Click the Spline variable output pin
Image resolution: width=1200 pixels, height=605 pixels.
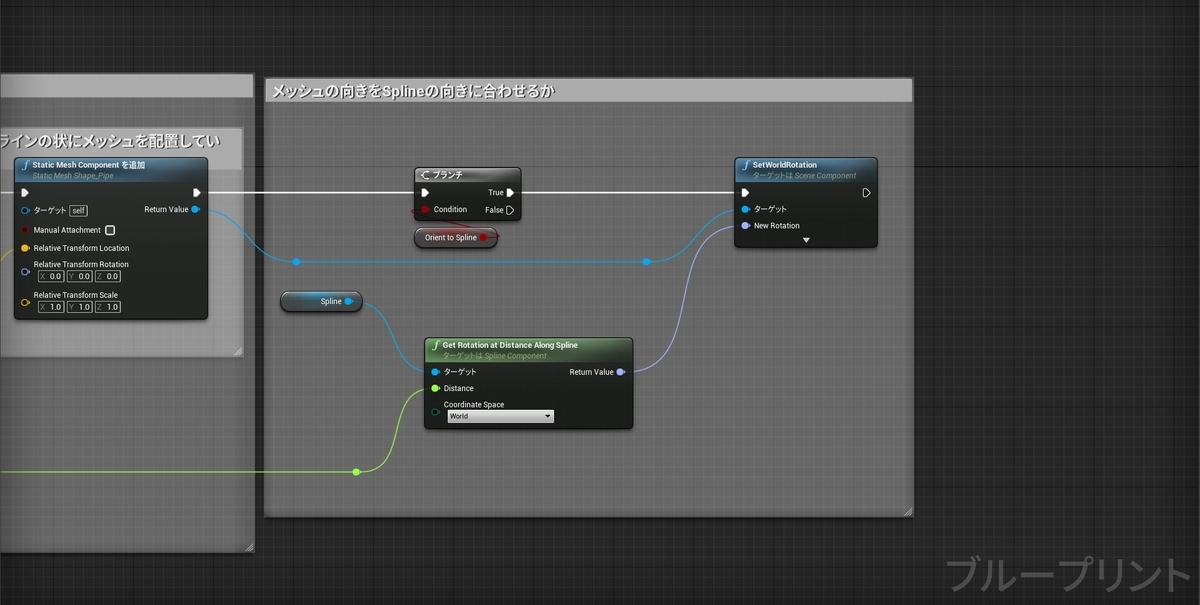click(349, 301)
